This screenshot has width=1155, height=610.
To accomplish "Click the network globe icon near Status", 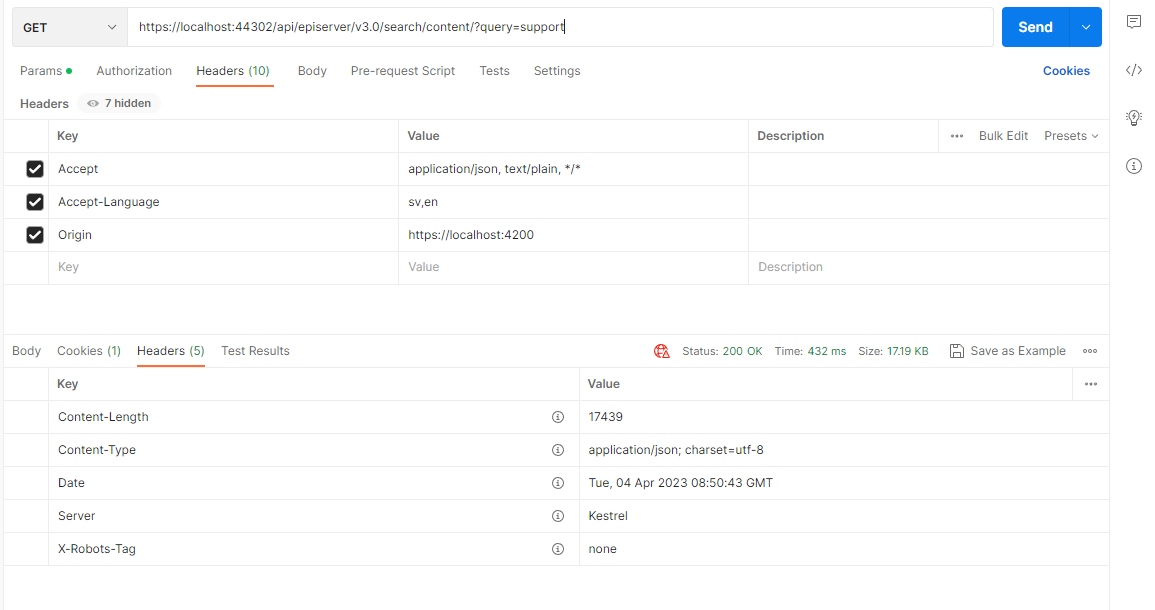I will pos(661,351).
